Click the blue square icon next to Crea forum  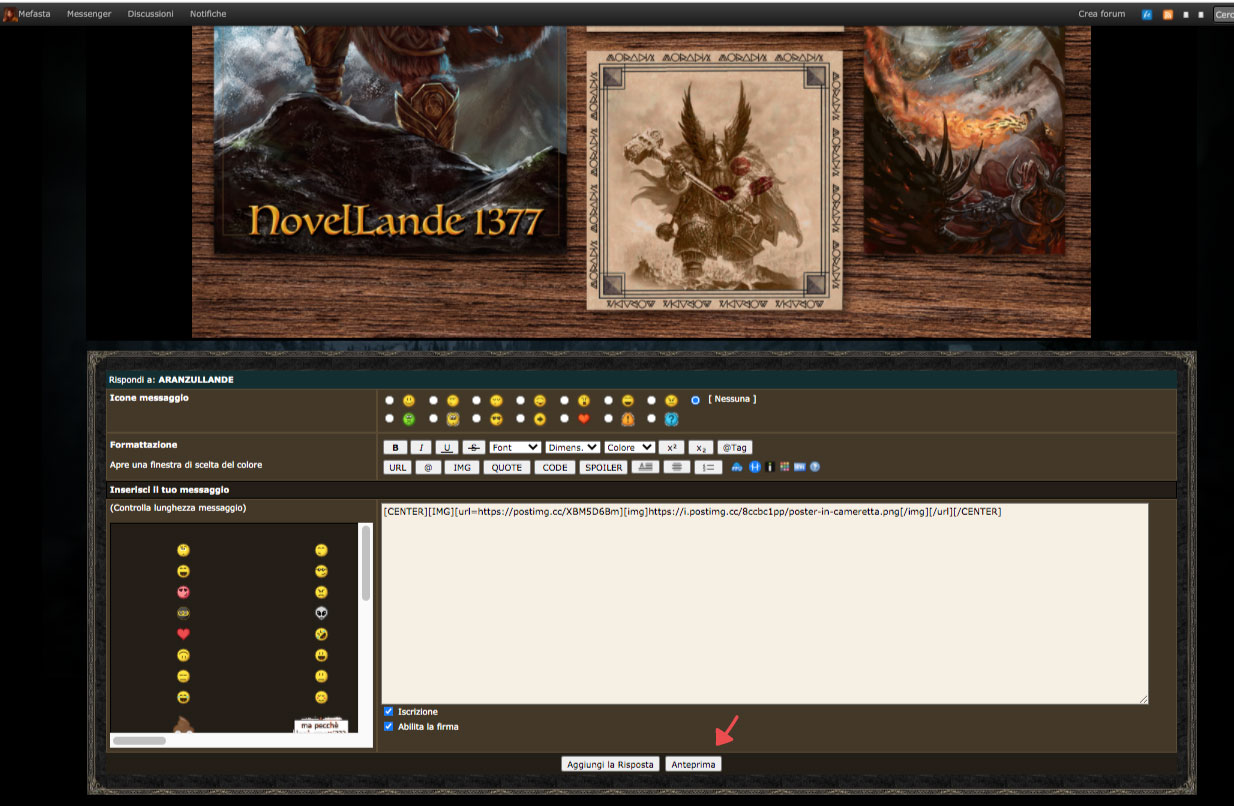tap(1147, 14)
